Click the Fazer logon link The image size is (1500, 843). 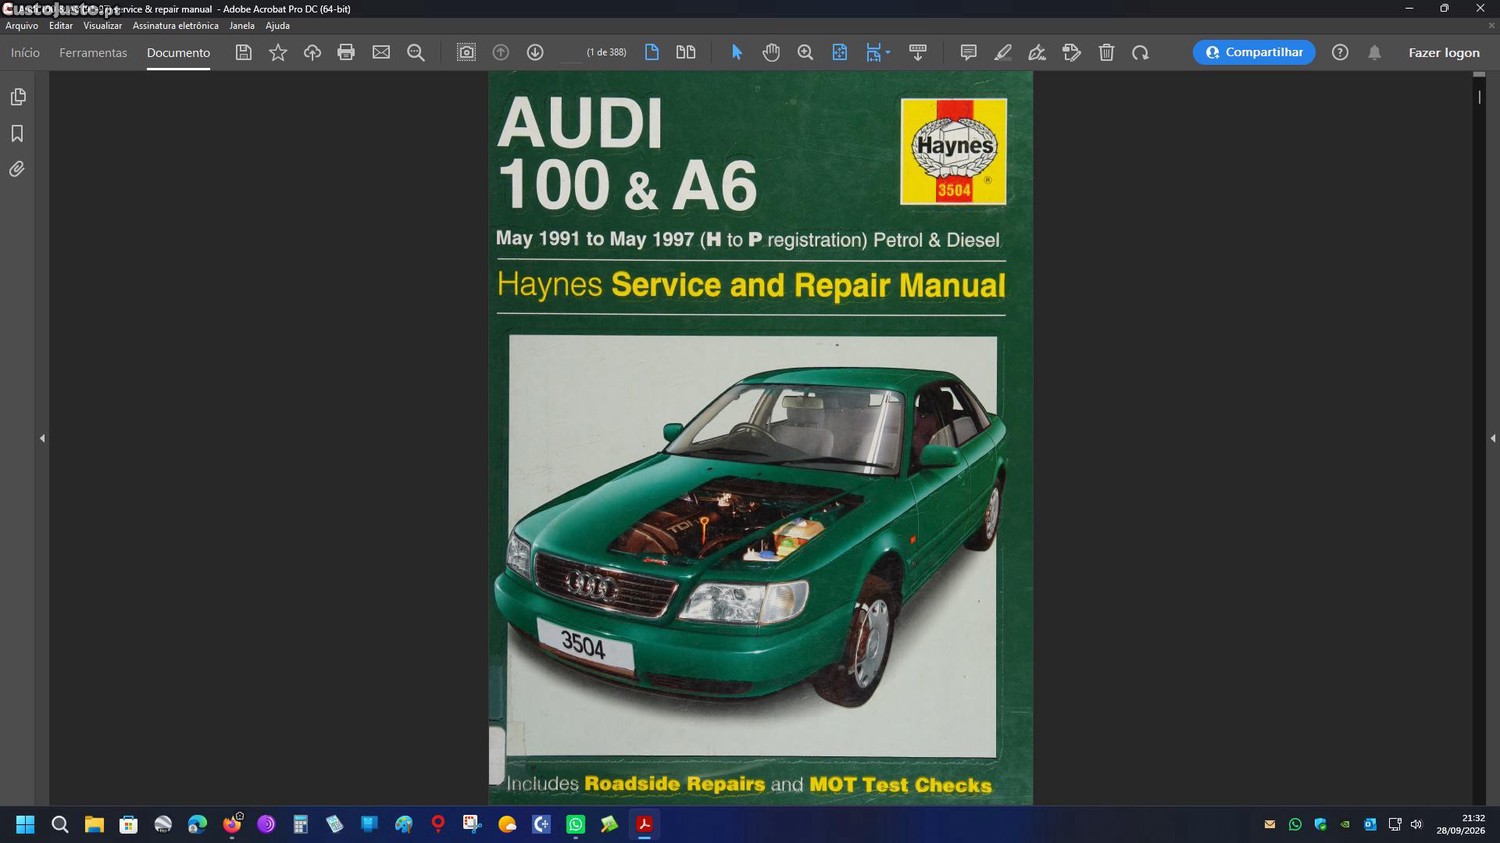(x=1444, y=53)
